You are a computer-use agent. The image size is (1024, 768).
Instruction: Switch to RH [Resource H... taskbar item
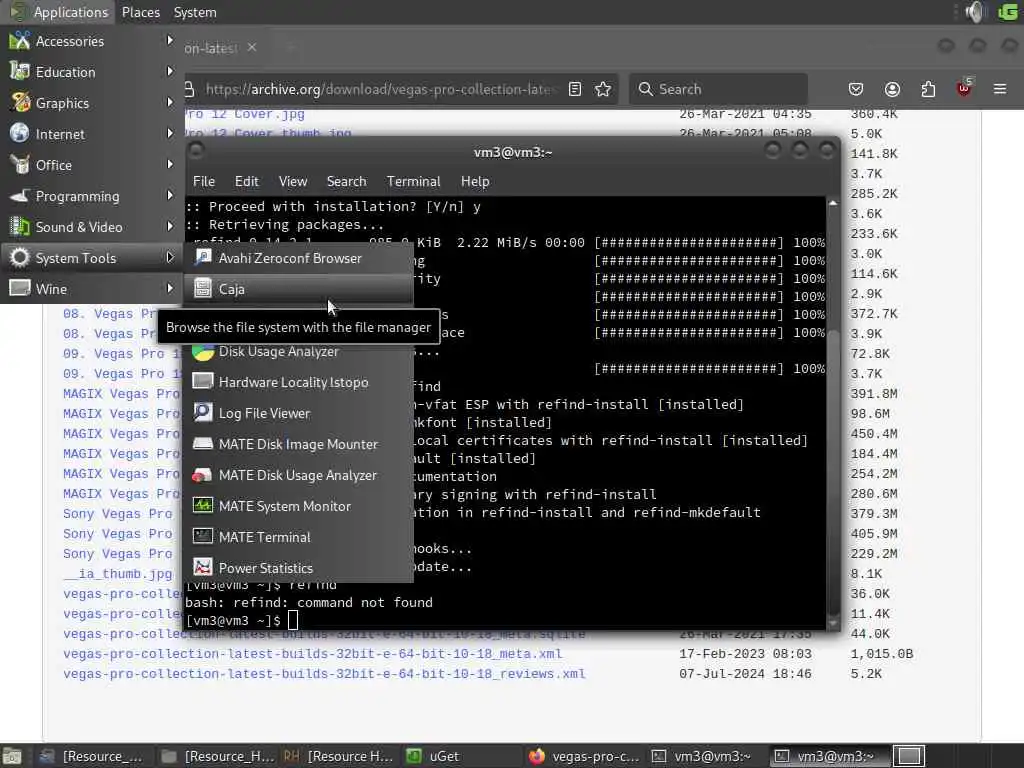[x=339, y=756]
